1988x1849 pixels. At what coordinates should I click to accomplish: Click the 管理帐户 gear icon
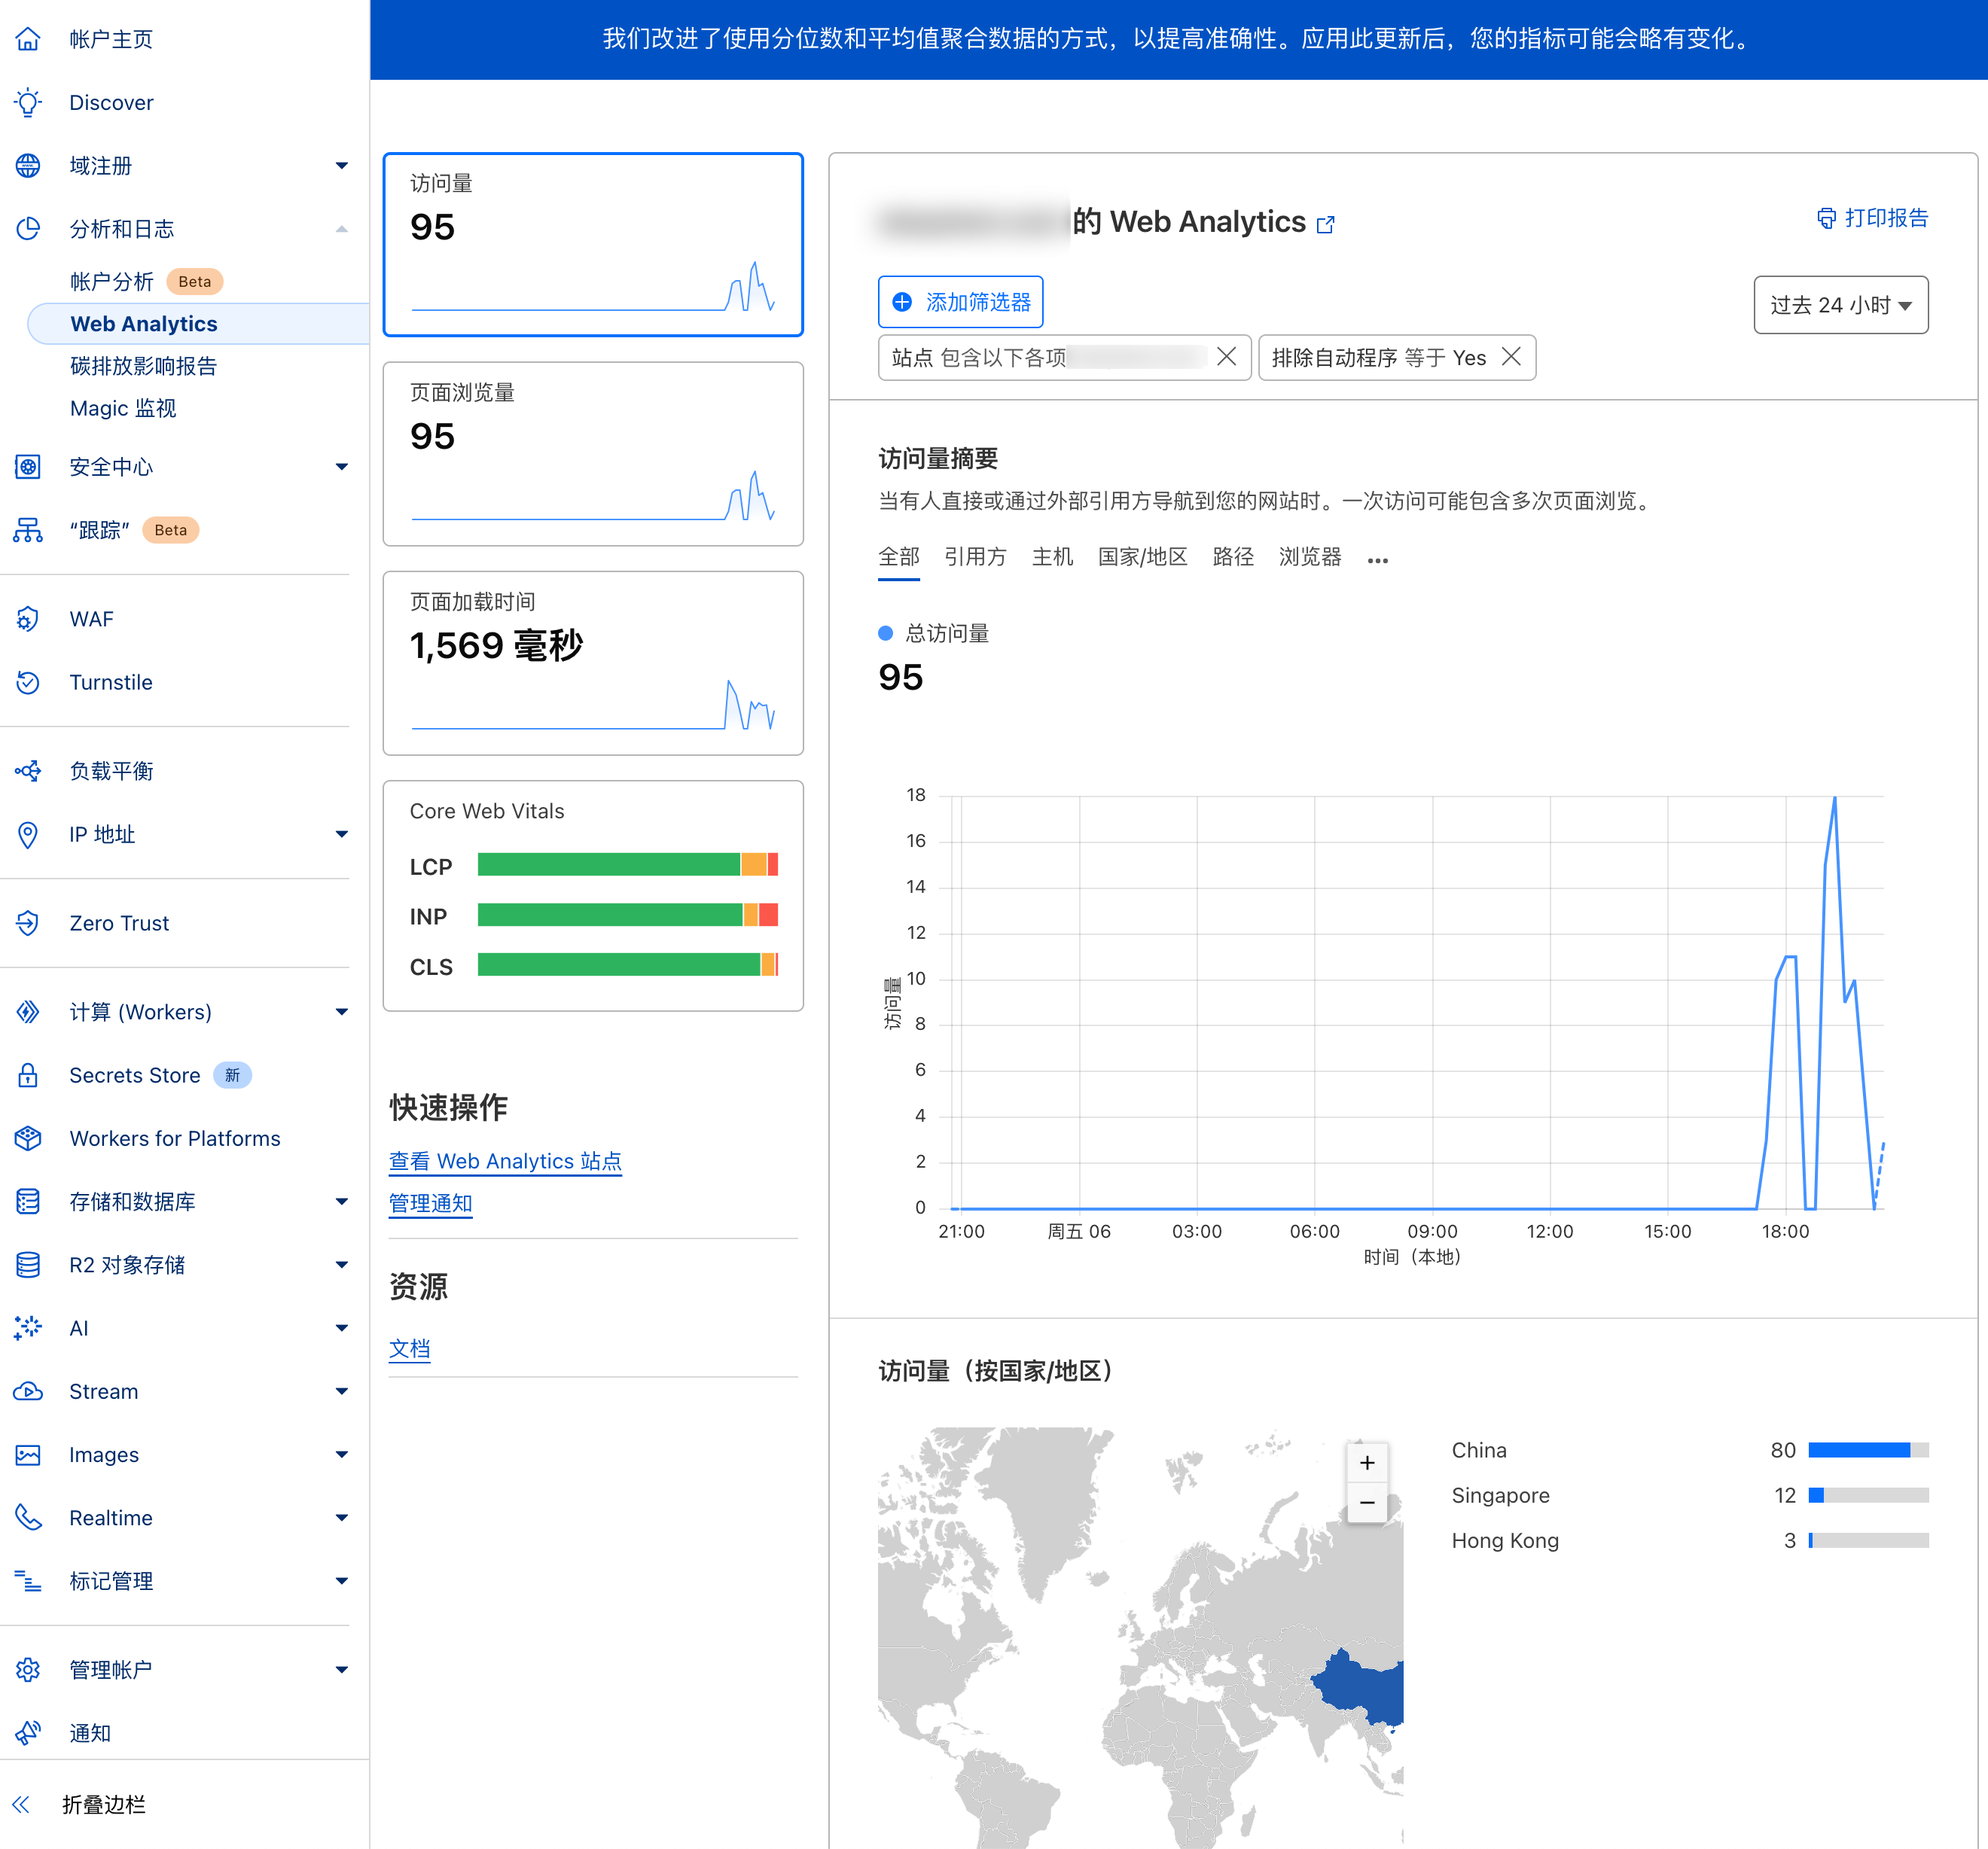[28, 1669]
